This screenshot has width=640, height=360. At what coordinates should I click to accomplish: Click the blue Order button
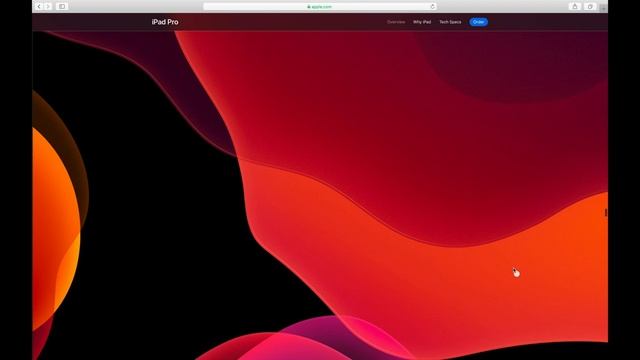[x=478, y=22]
